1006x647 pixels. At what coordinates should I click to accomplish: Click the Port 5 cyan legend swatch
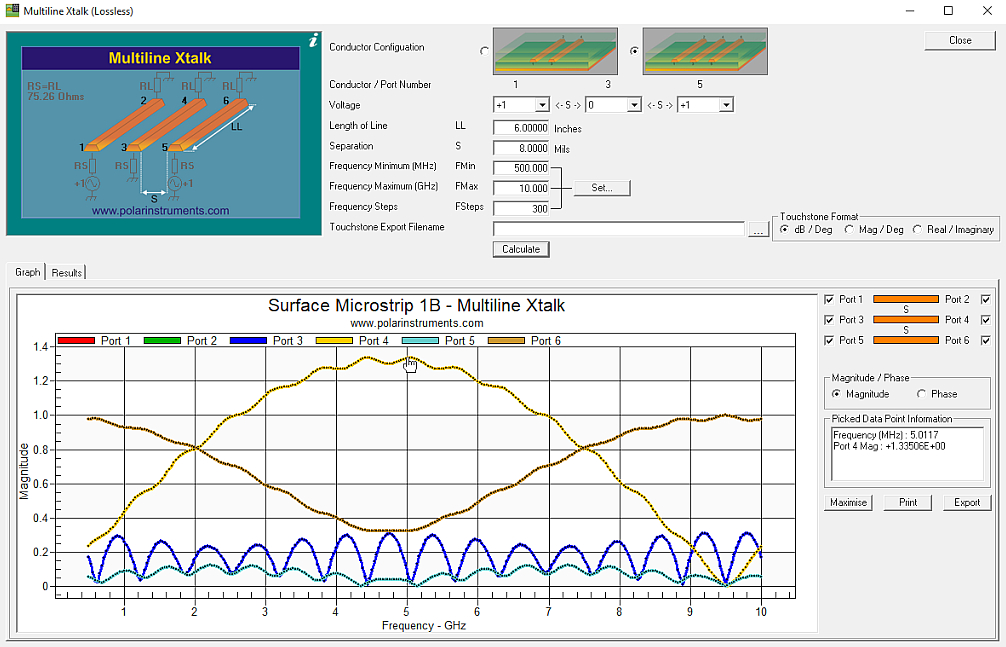tap(420, 341)
